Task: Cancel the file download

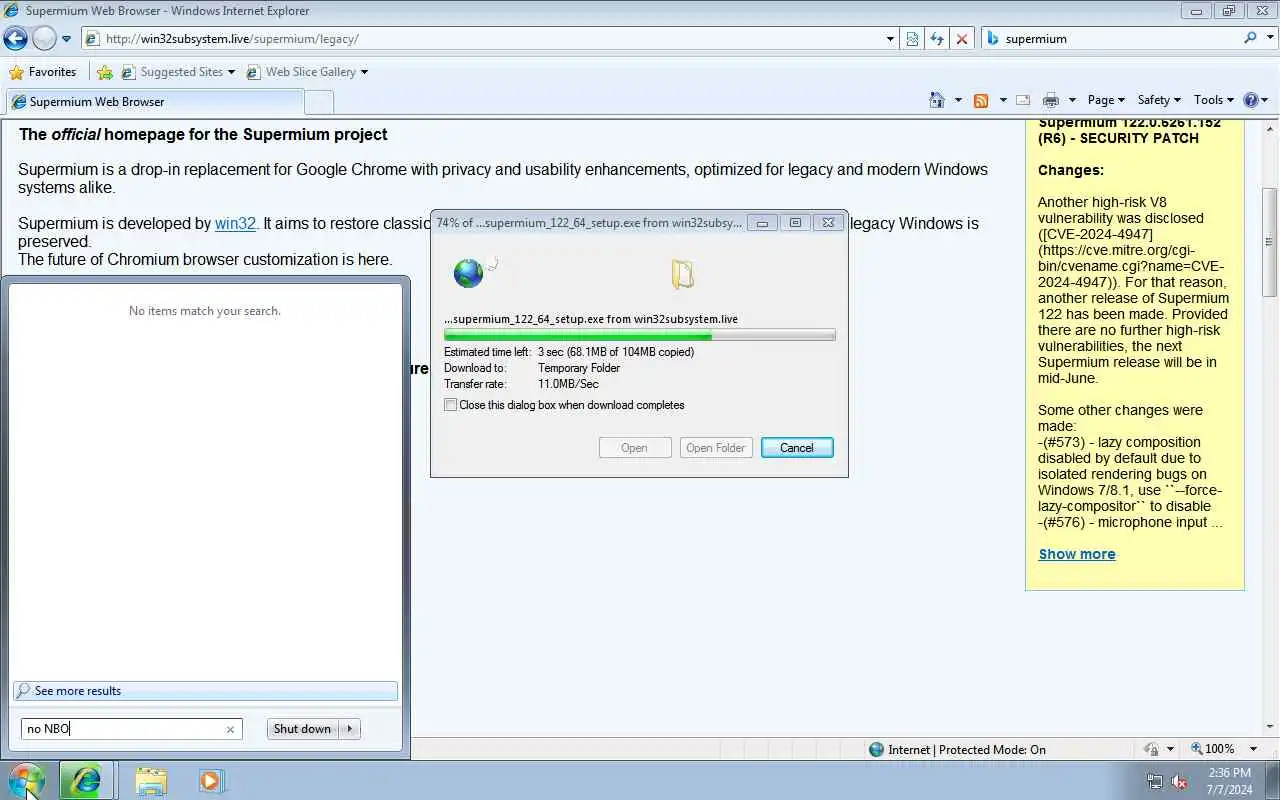Action: (797, 448)
